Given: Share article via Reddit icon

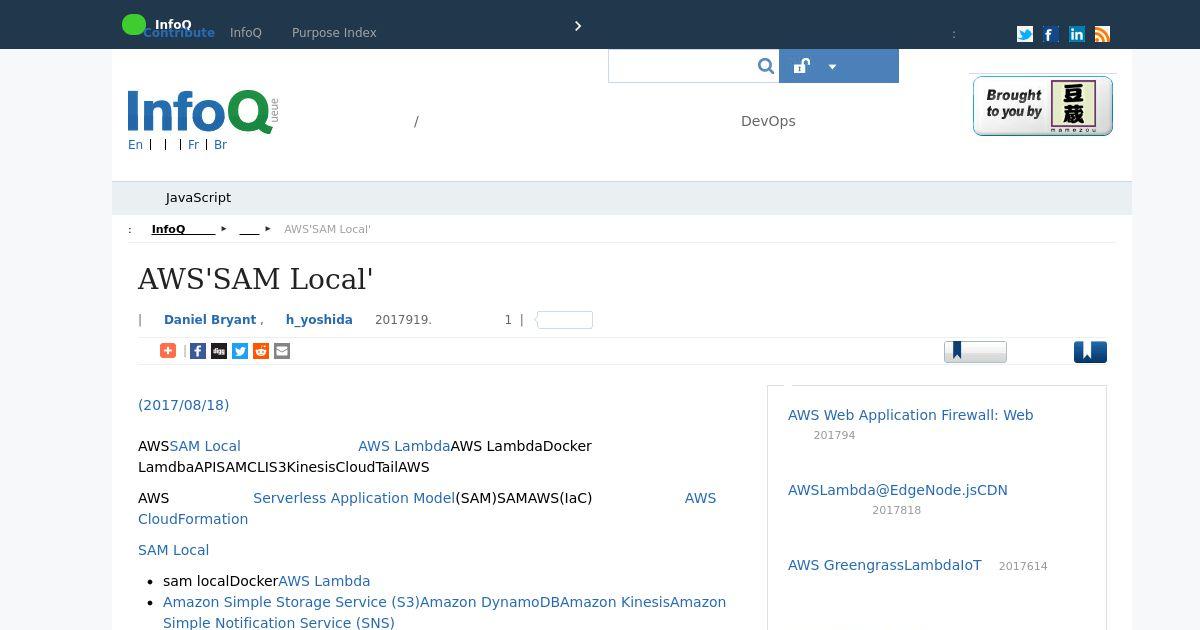Looking at the screenshot, I should pos(261,351).
